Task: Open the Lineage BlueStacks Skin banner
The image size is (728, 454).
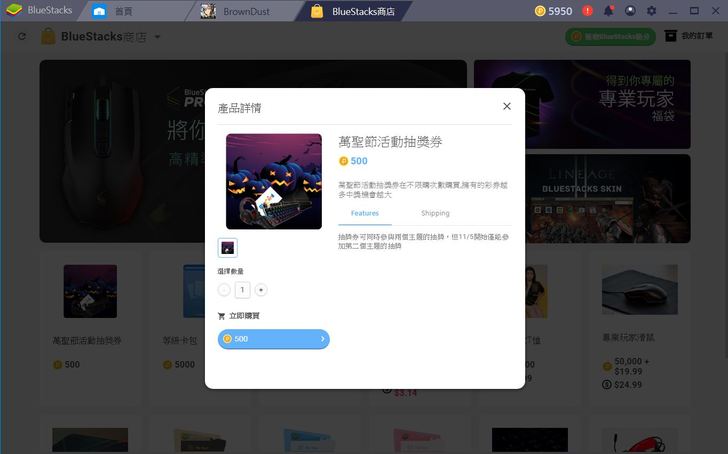Action: [608, 199]
